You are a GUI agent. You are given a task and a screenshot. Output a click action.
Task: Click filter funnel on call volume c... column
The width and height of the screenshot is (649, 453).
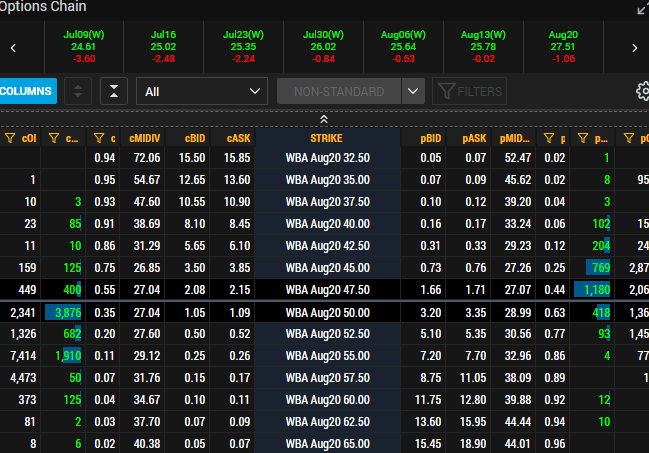coord(54,138)
